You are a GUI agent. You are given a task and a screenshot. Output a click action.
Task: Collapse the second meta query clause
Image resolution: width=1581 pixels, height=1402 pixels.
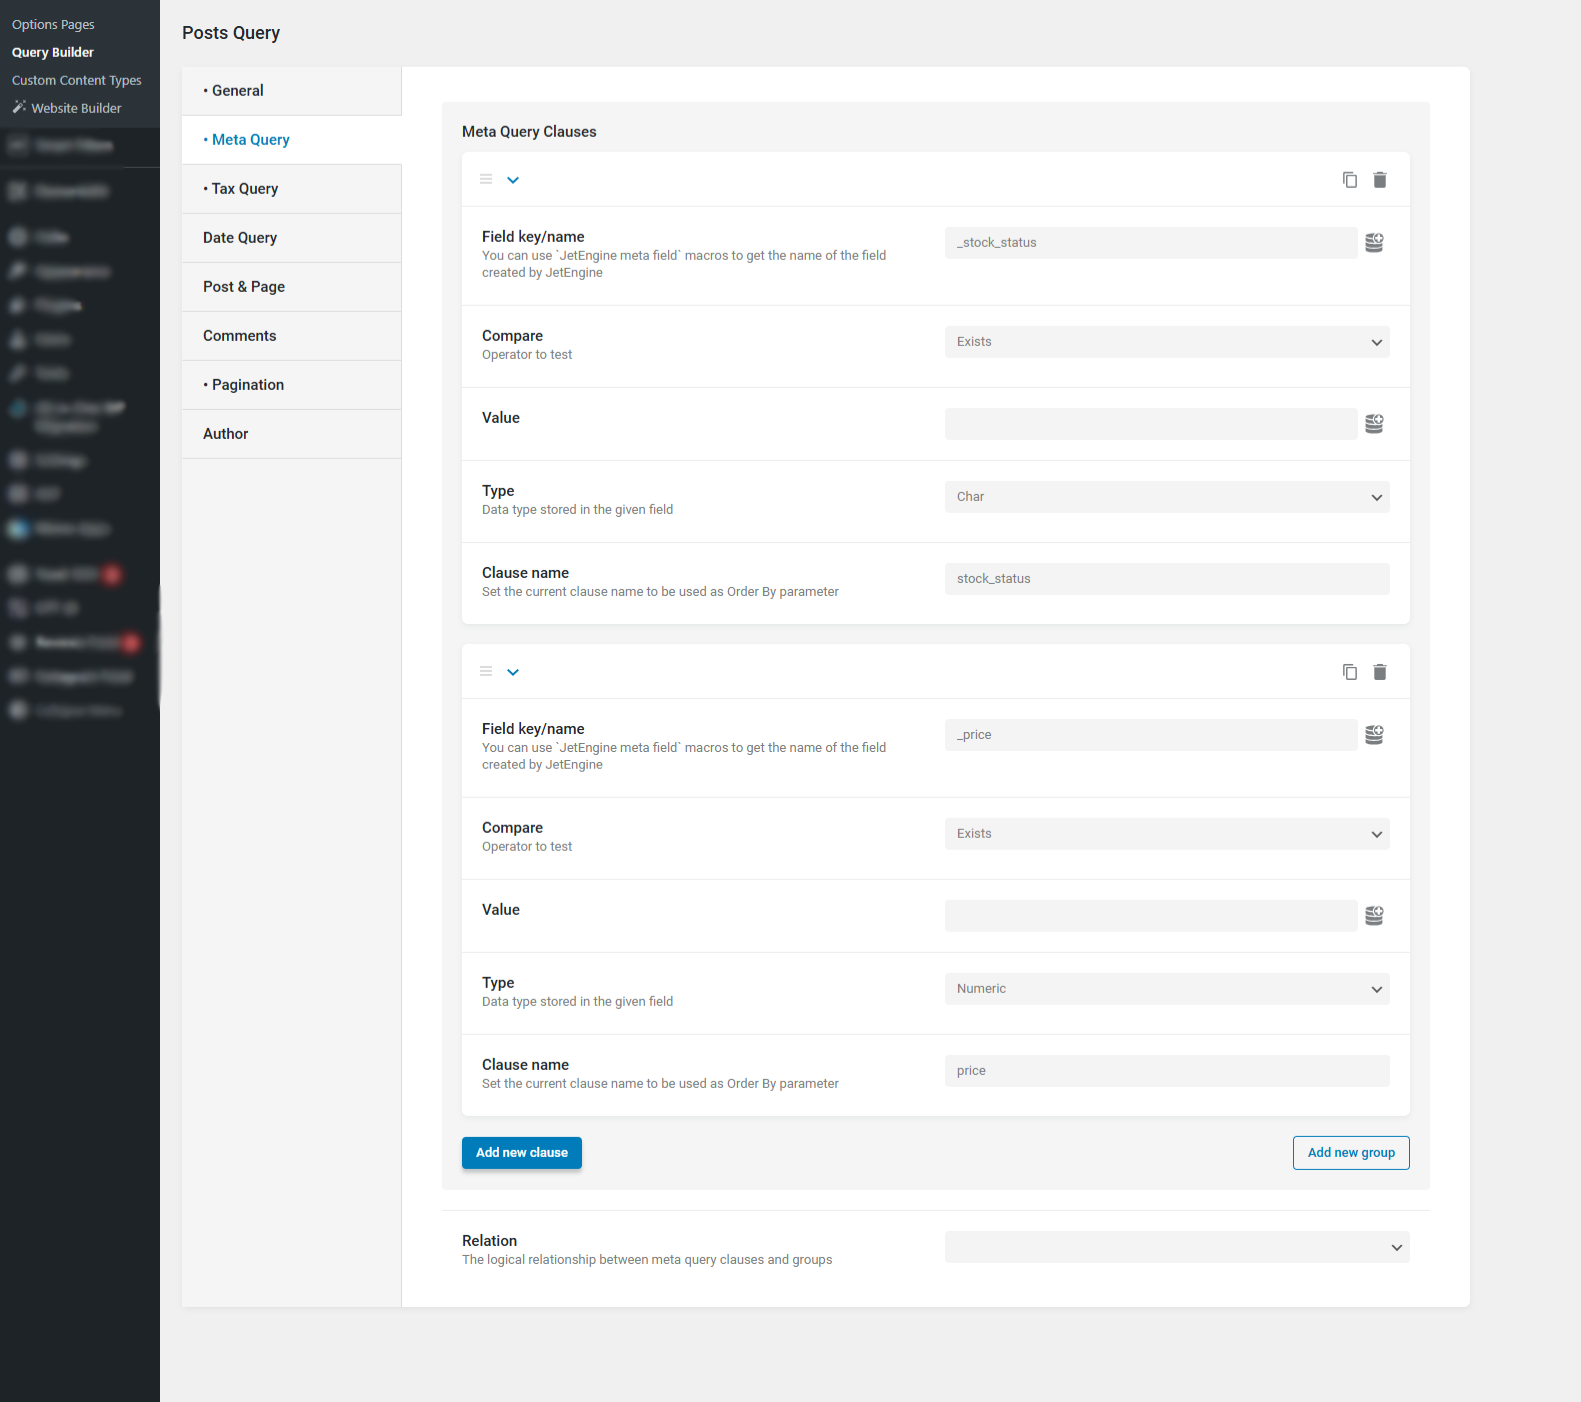513,672
